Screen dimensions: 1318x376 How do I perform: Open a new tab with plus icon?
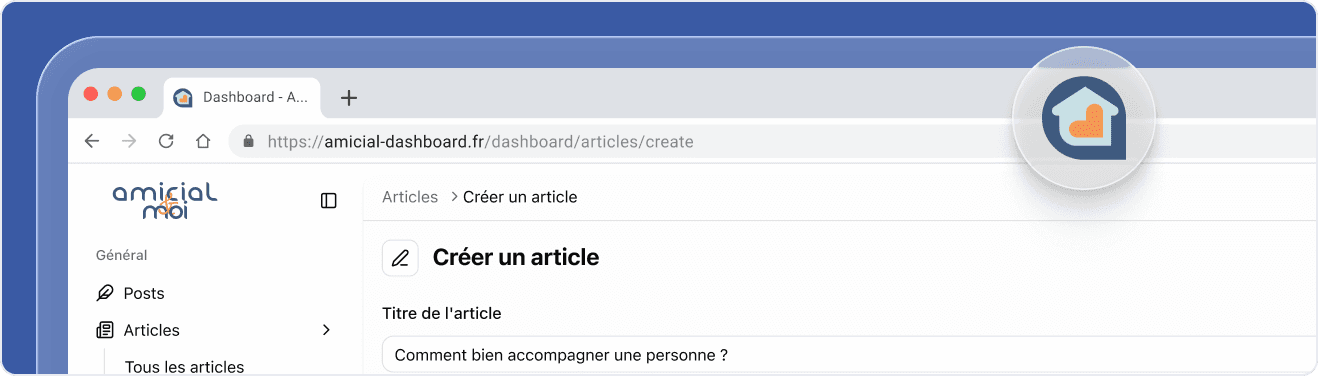click(x=348, y=98)
